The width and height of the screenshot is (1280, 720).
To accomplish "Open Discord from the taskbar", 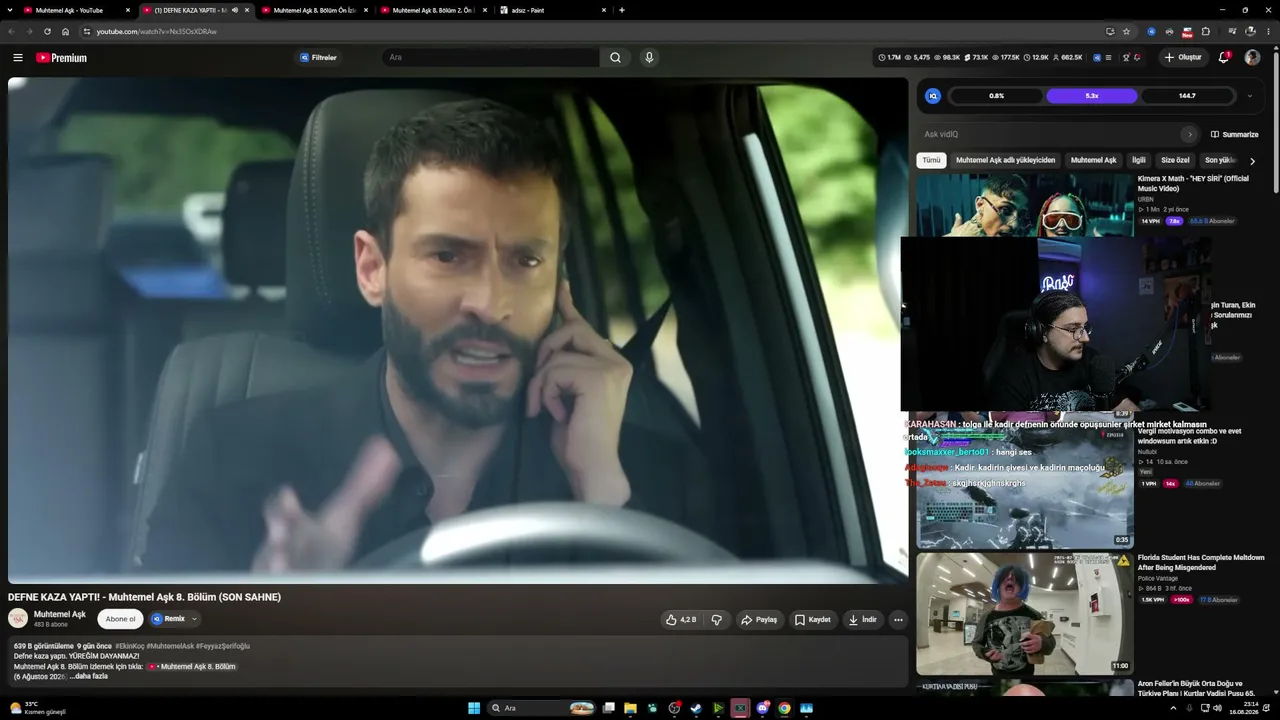I will (x=763, y=708).
